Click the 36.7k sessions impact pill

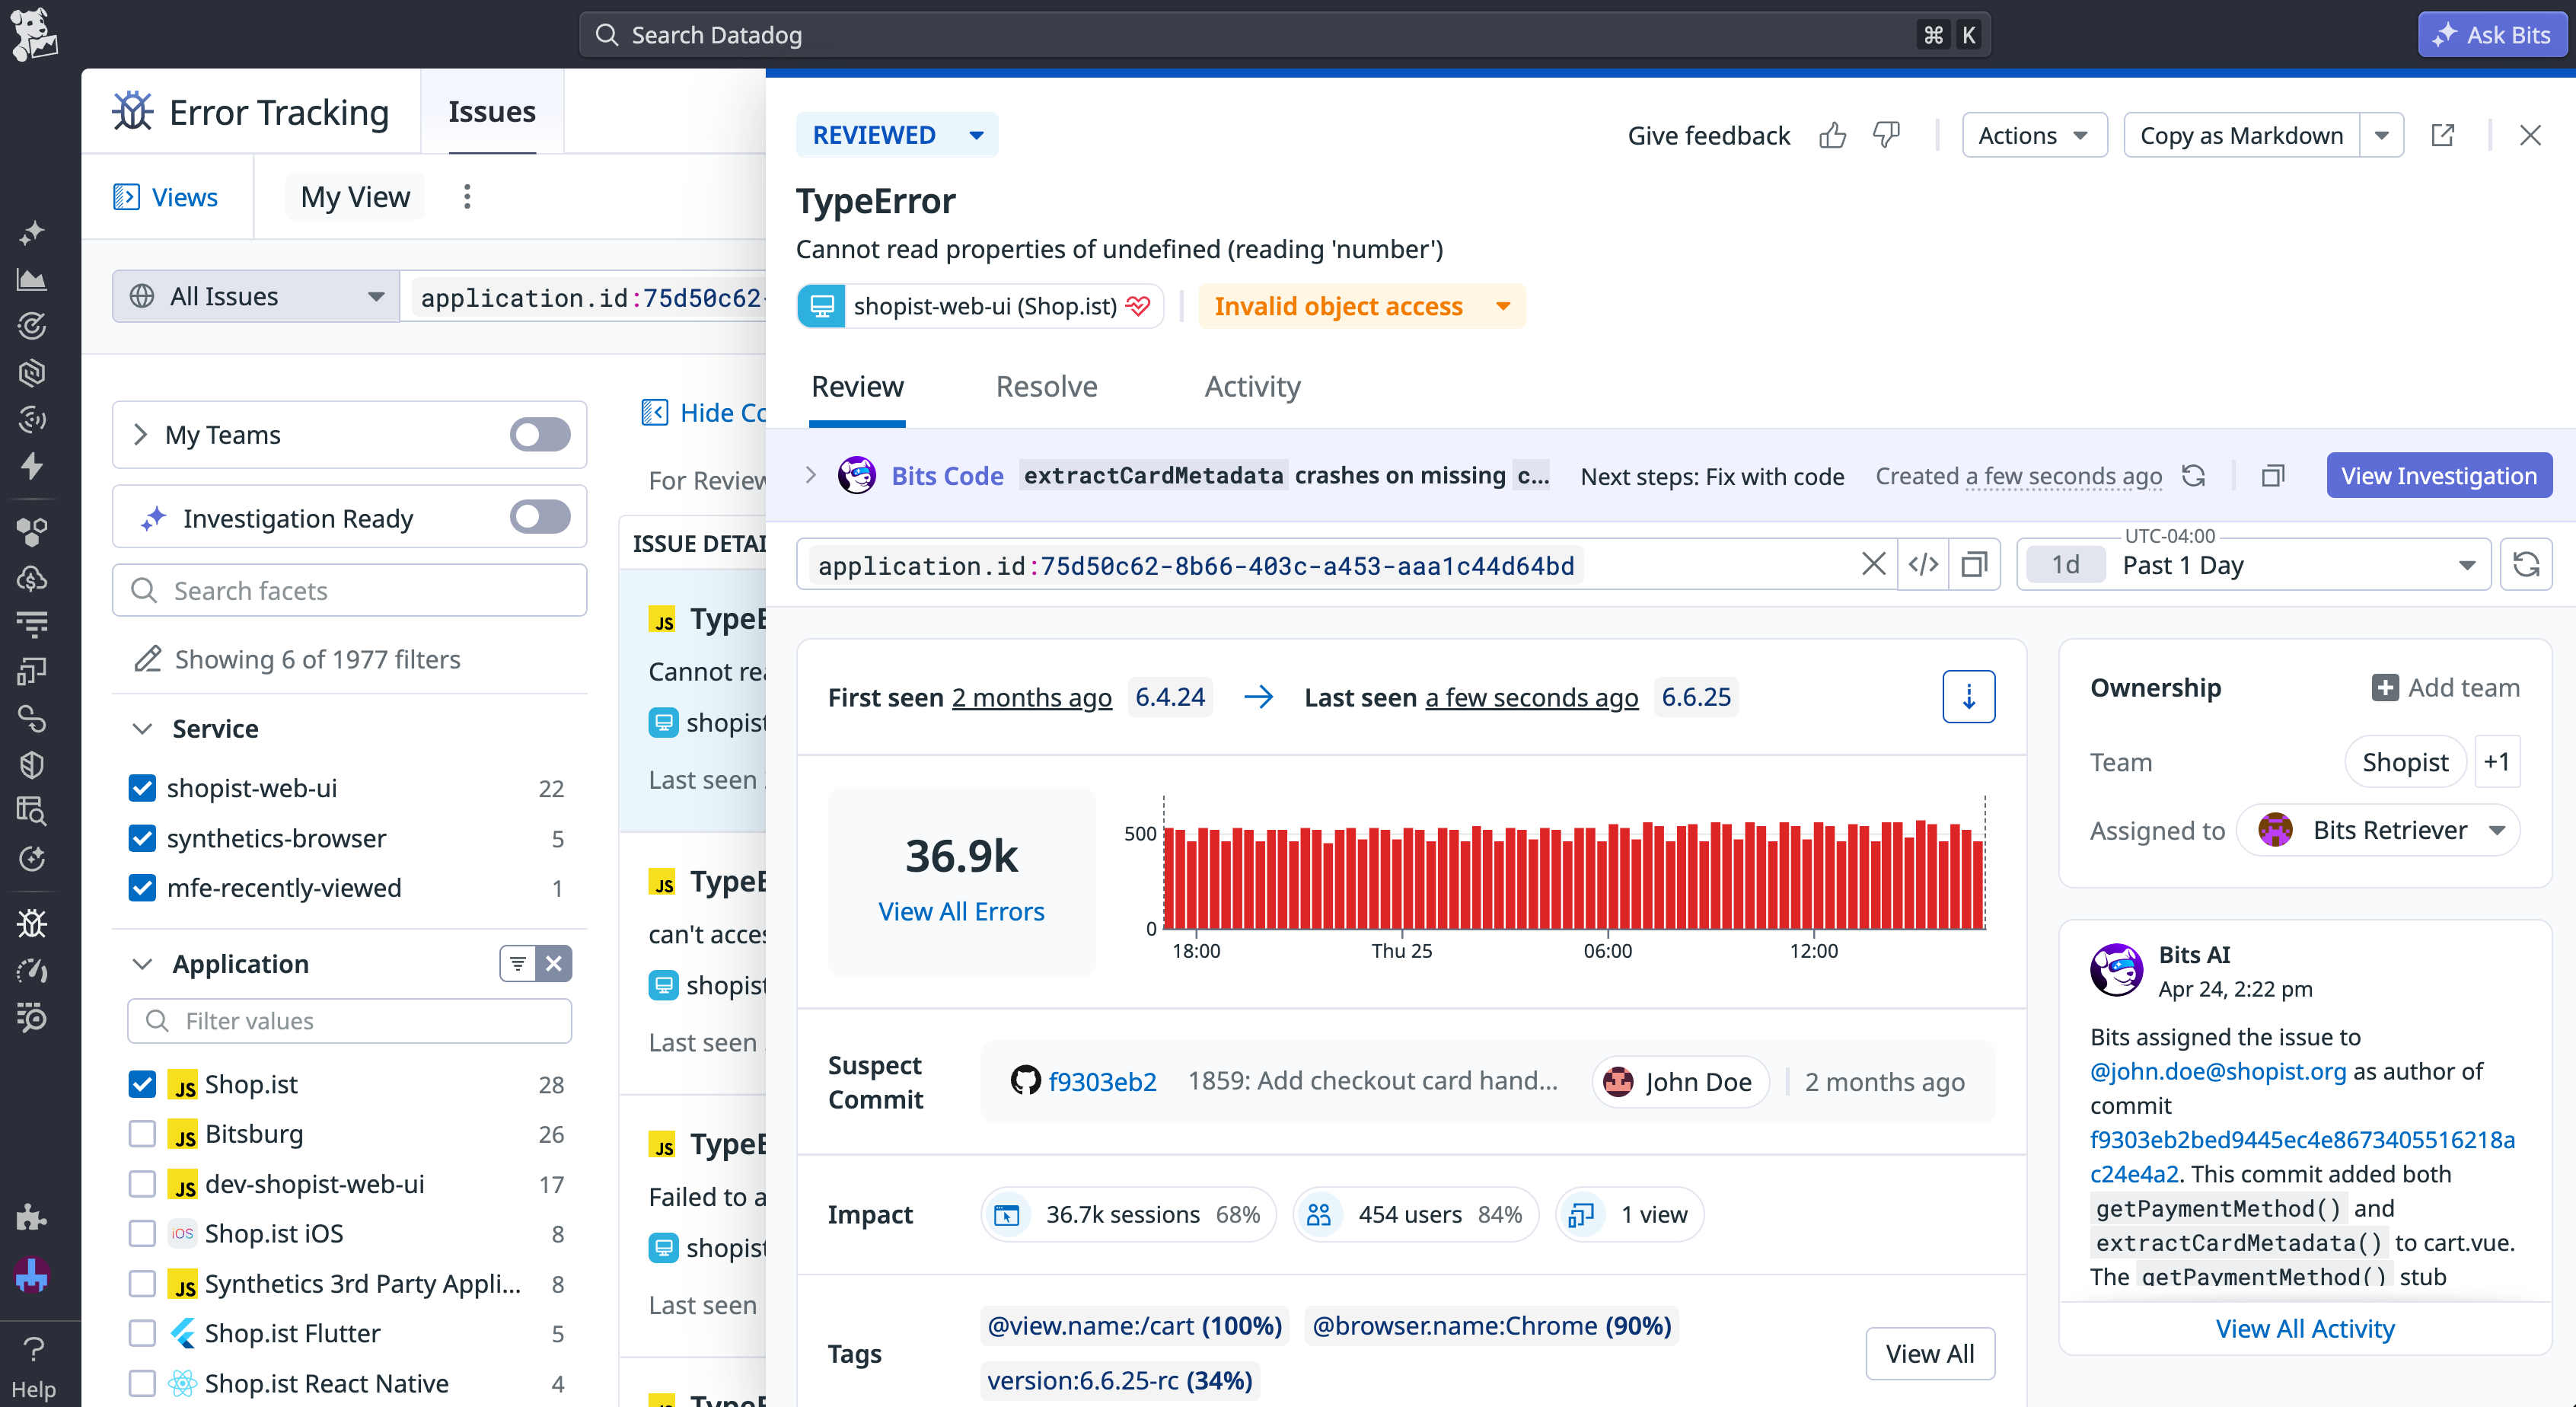[x=1128, y=1214]
